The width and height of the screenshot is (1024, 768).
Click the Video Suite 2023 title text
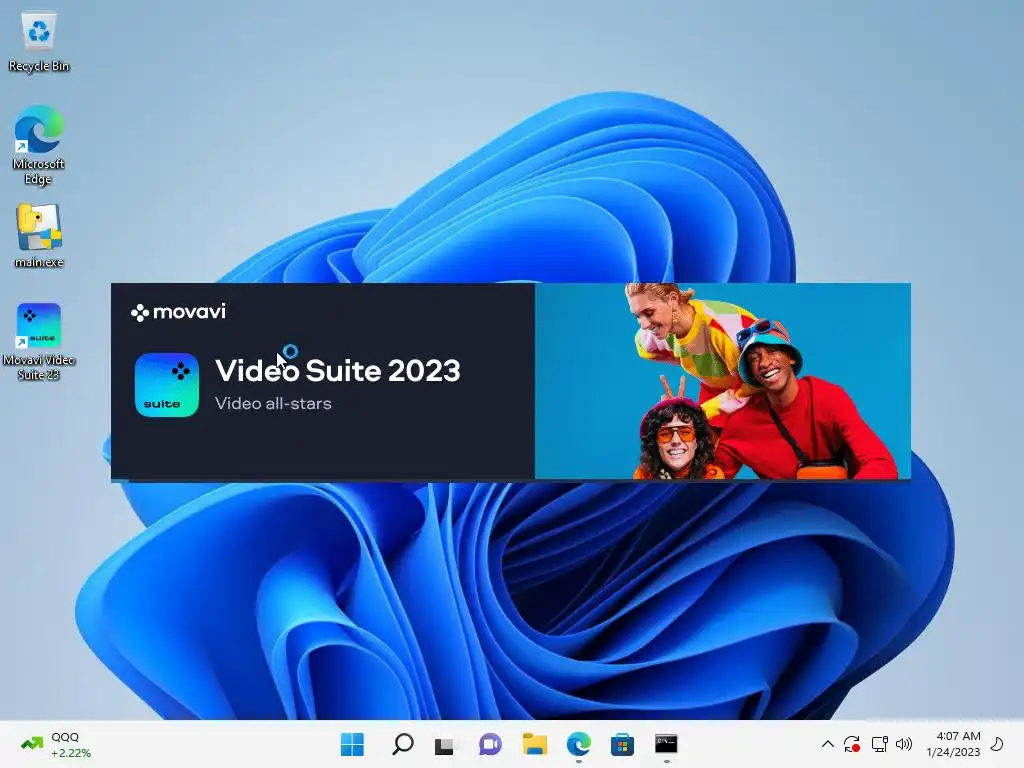coord(338,370)
